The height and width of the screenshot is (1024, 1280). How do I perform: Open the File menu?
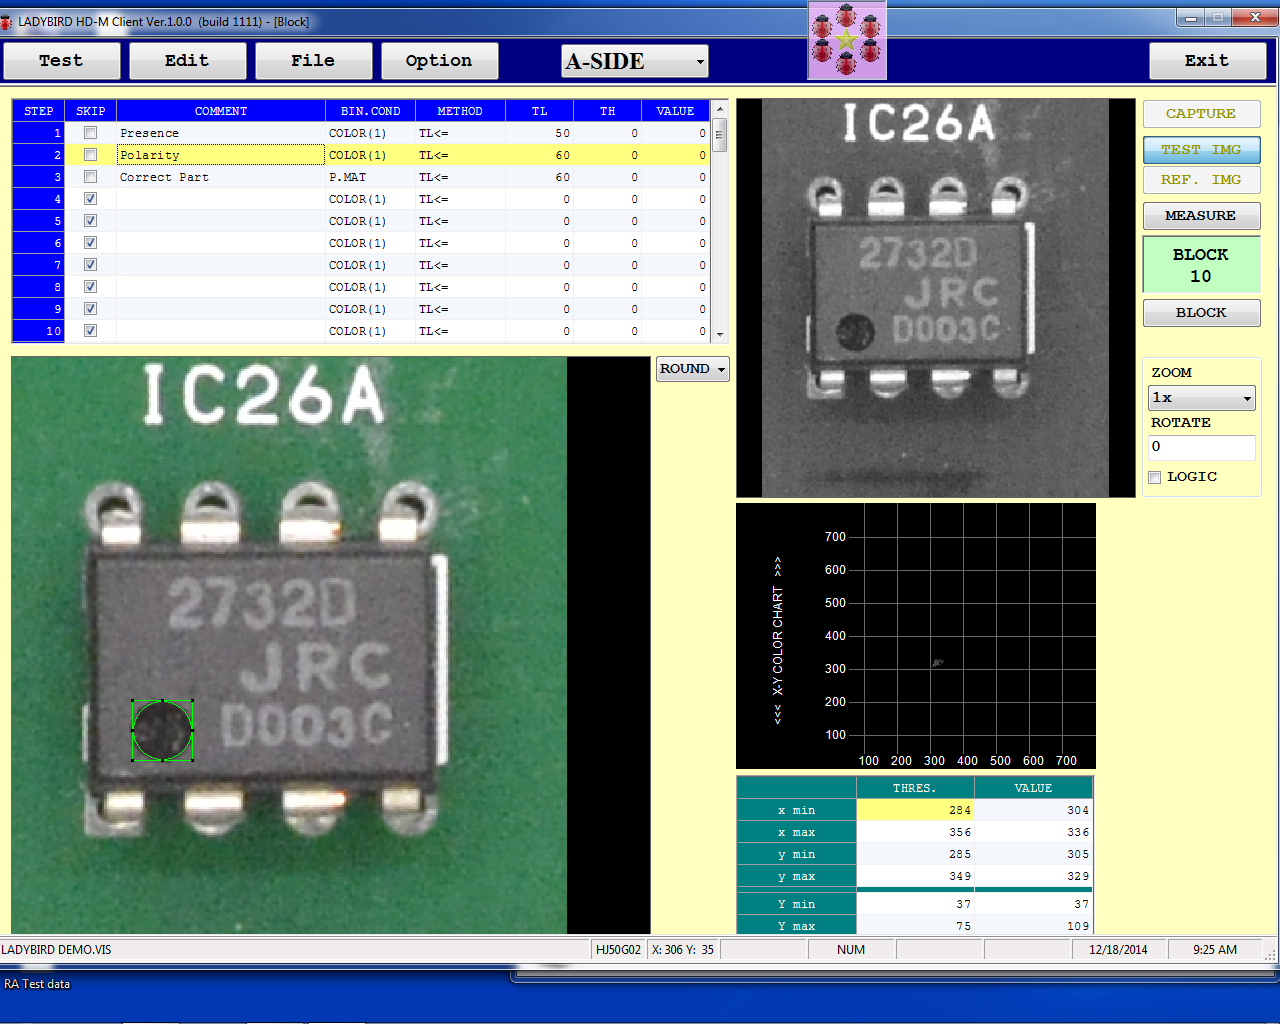pyautogui.click(x=313, y=61)
